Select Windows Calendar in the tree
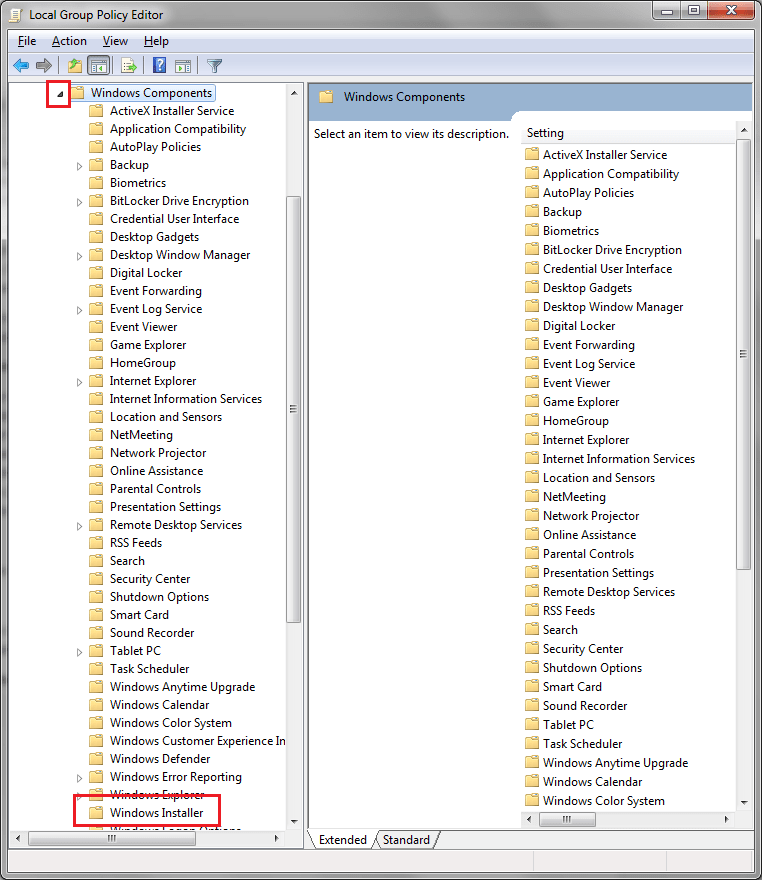This screenshot has height=880, width=762. pos(159,705)
